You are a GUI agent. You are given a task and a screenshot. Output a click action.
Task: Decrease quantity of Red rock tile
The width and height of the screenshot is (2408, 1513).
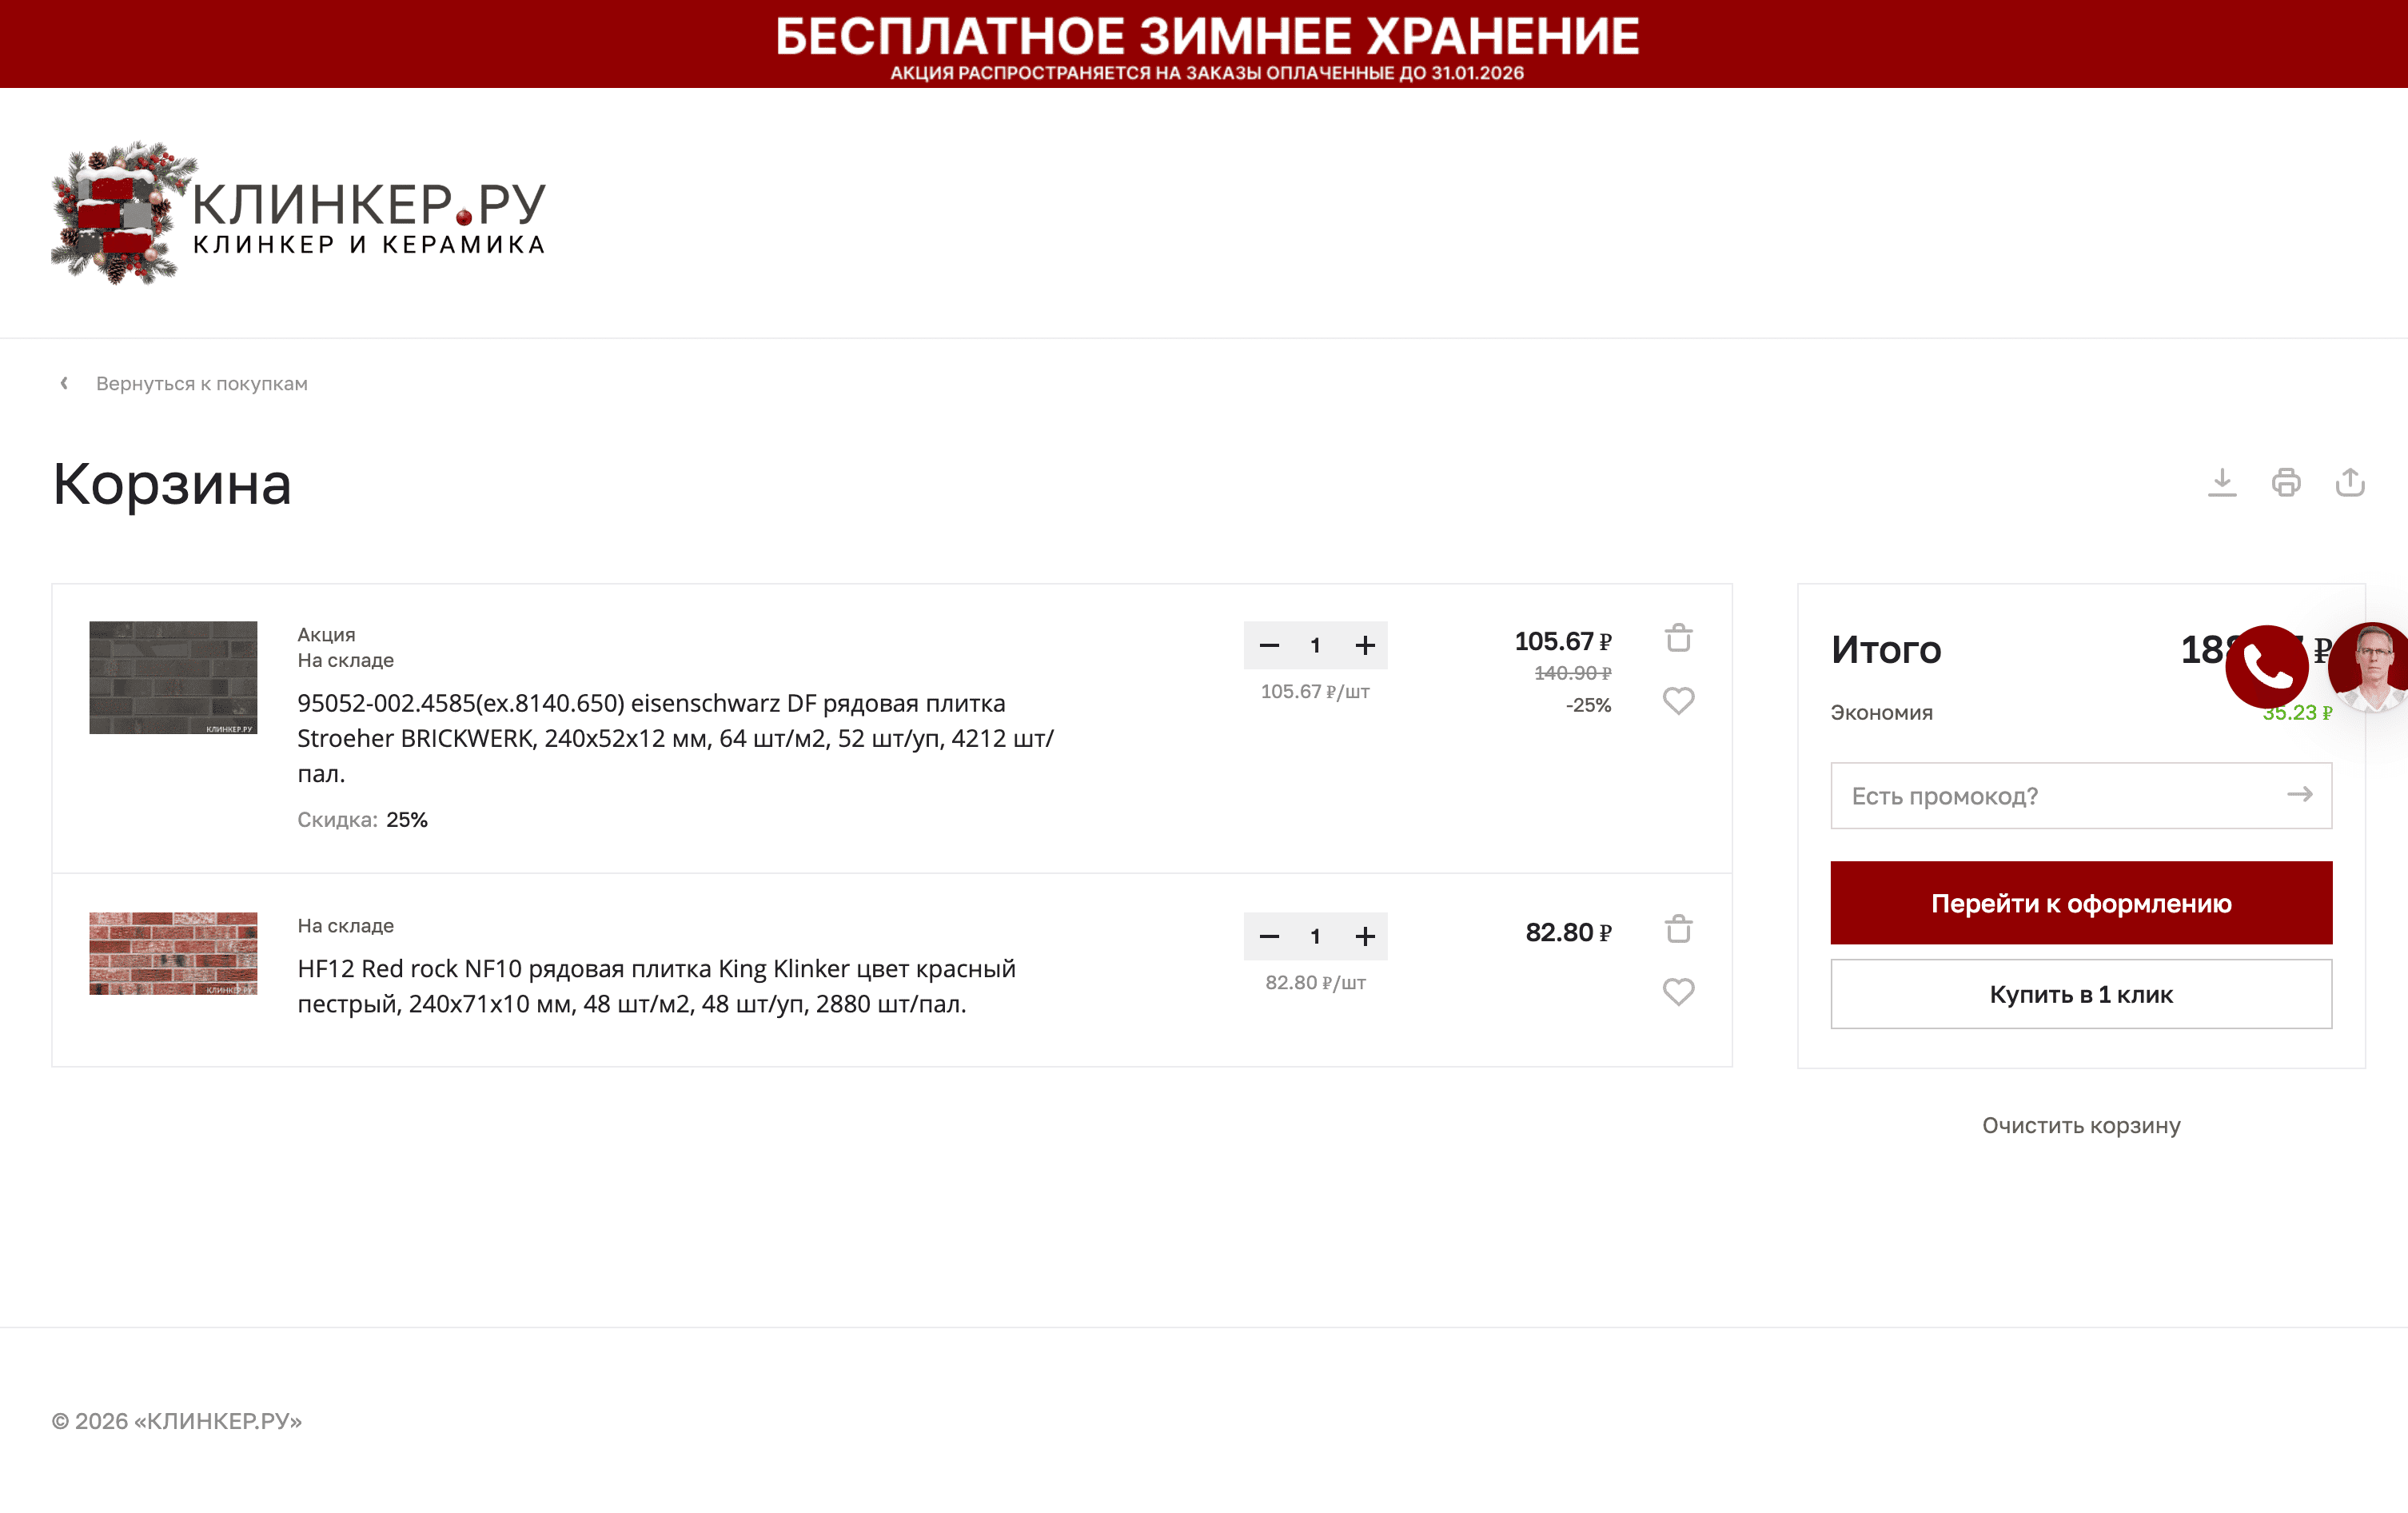1269,937
